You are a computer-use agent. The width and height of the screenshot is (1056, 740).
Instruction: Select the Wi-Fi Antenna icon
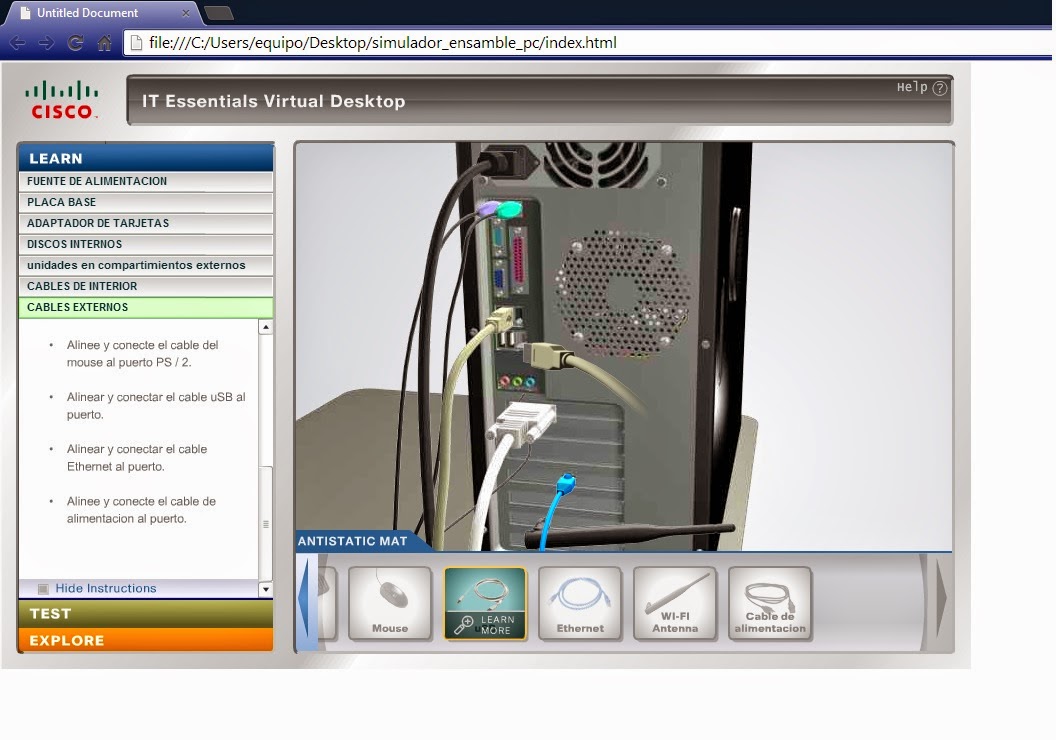(x=675, y=603)
